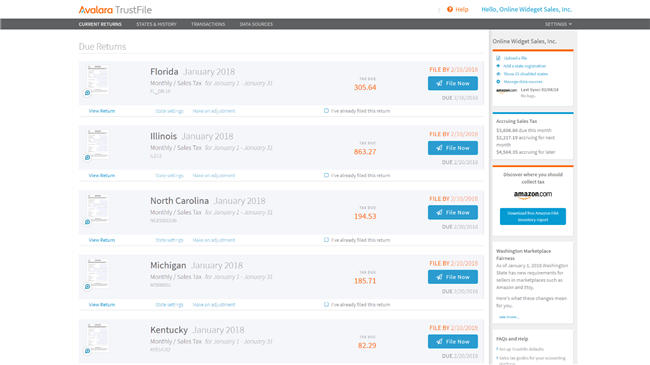Click North Carolina tax due amount 194.53
This screenshot has height=365, width=650.
tap(365, 217)
